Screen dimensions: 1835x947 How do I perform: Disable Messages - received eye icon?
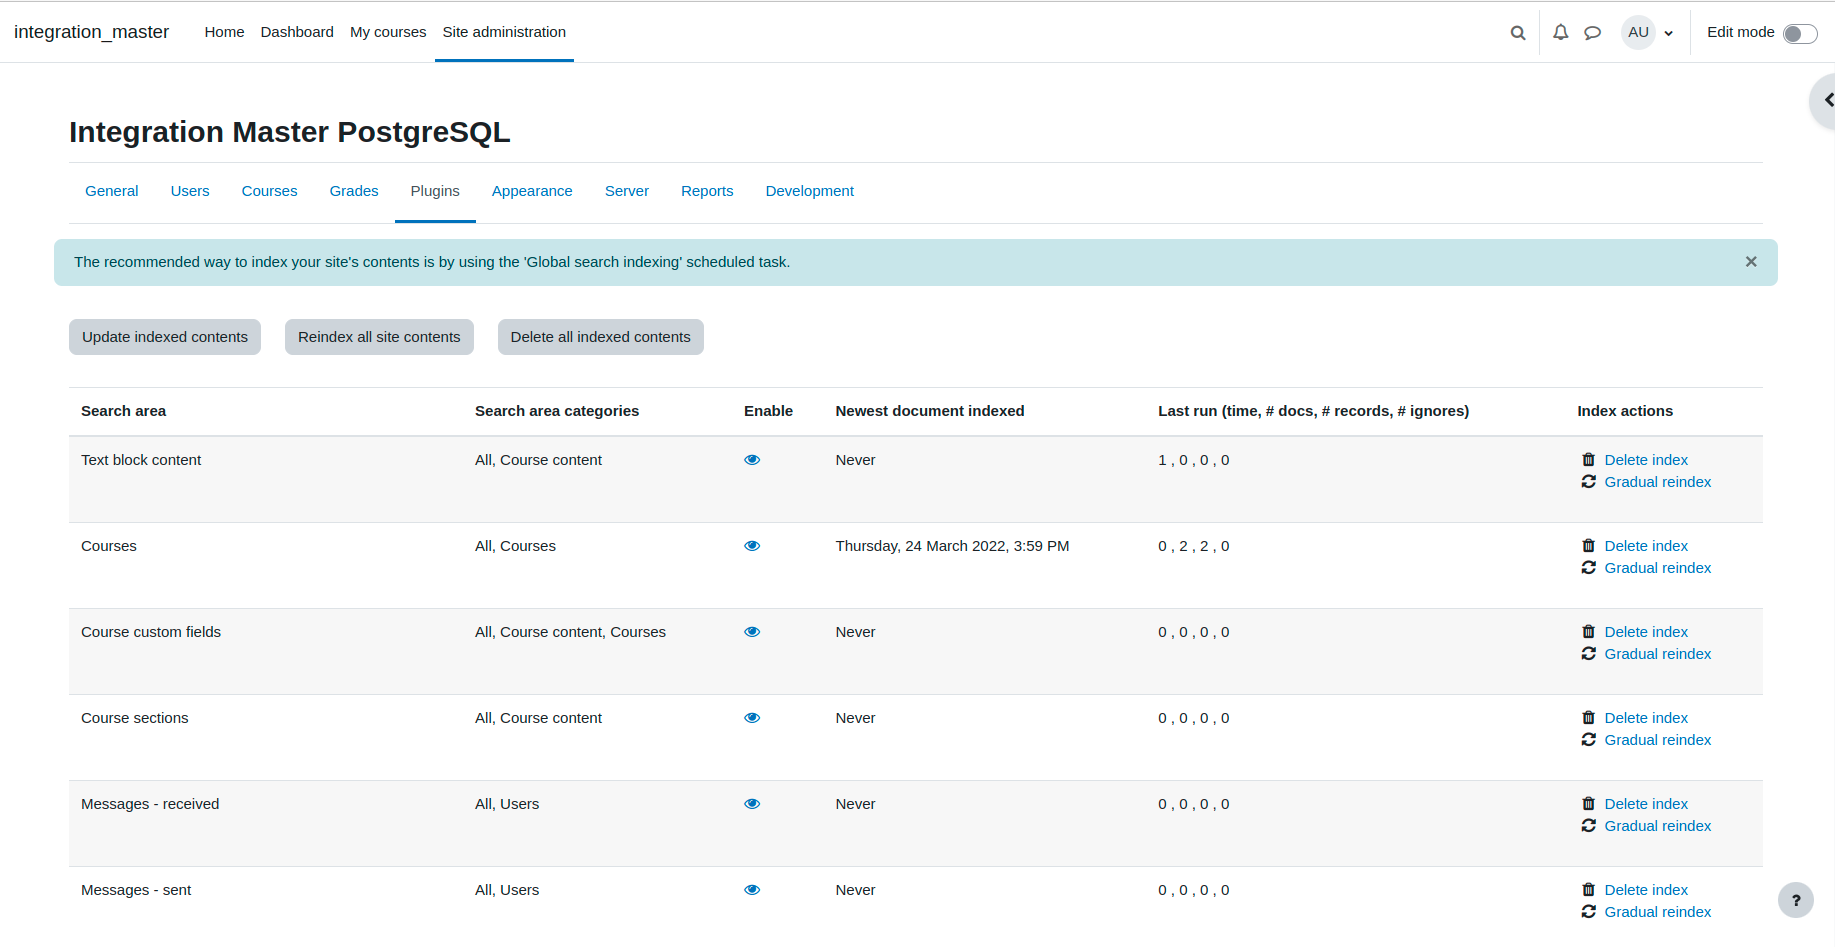(752, 804)
